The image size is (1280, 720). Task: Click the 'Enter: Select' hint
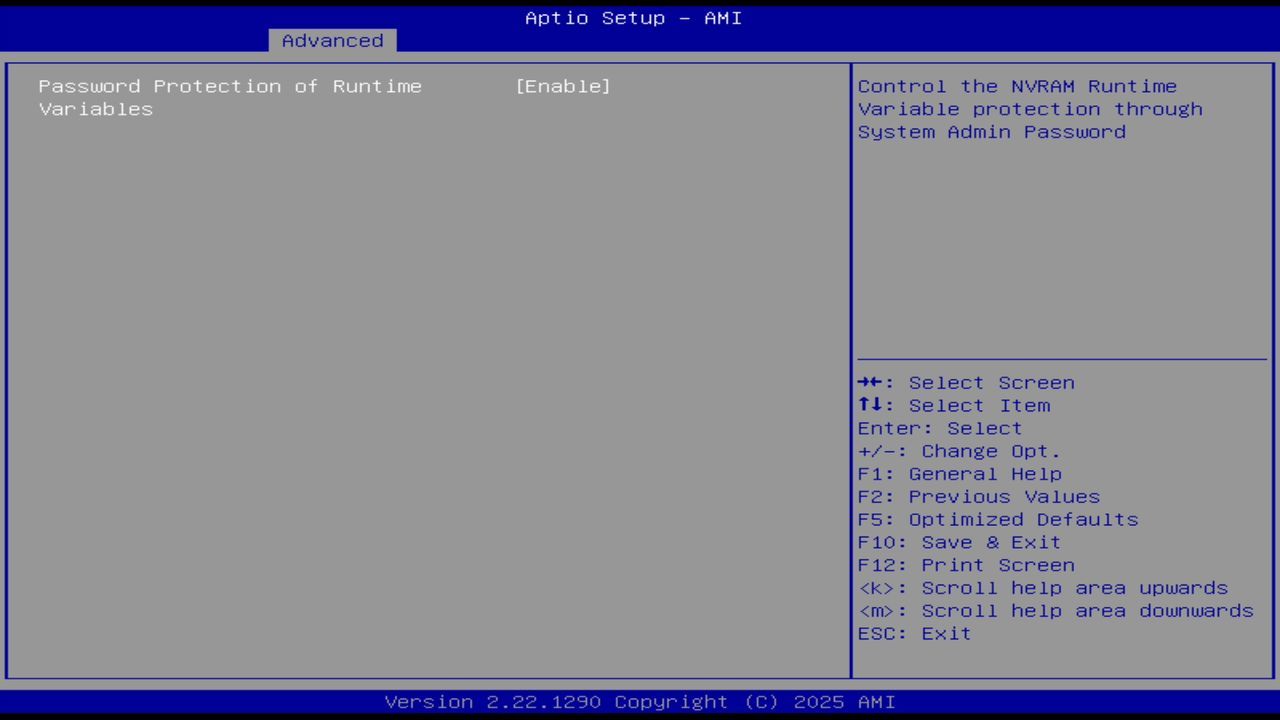pos(940,428)
